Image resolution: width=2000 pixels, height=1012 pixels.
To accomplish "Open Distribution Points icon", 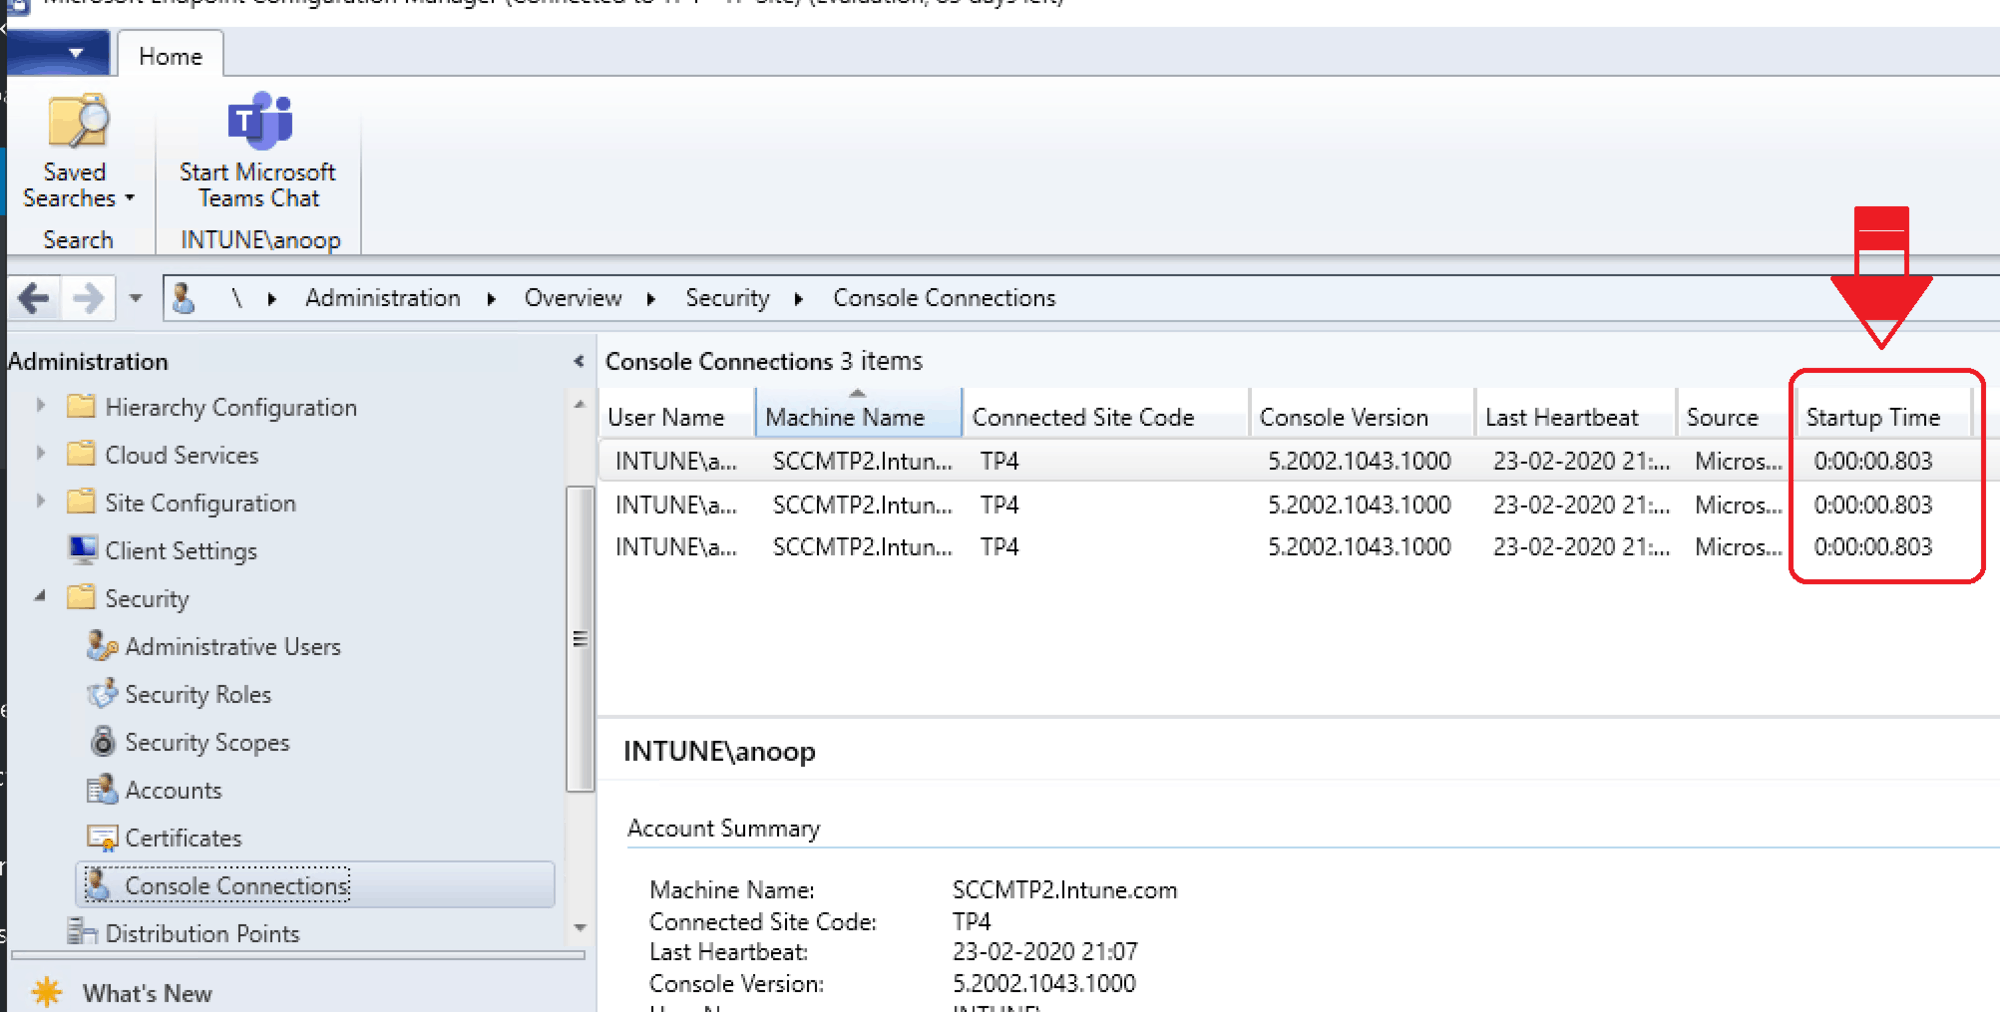I will click(82, 932).
